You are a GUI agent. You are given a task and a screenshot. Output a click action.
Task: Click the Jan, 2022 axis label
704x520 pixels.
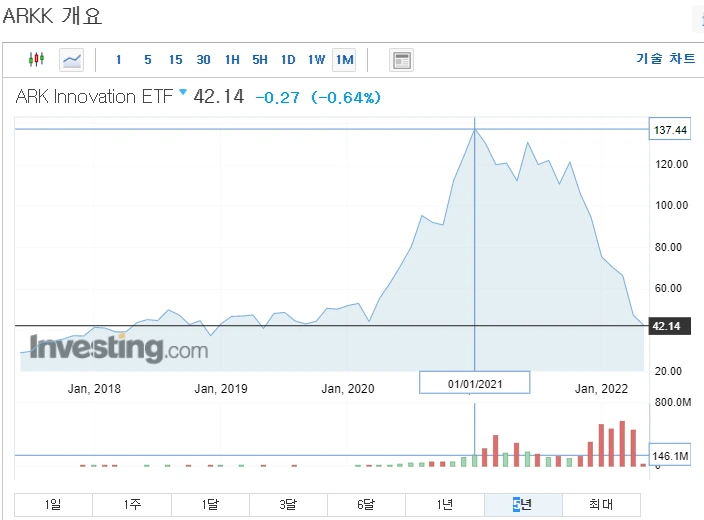pos(601,388)
